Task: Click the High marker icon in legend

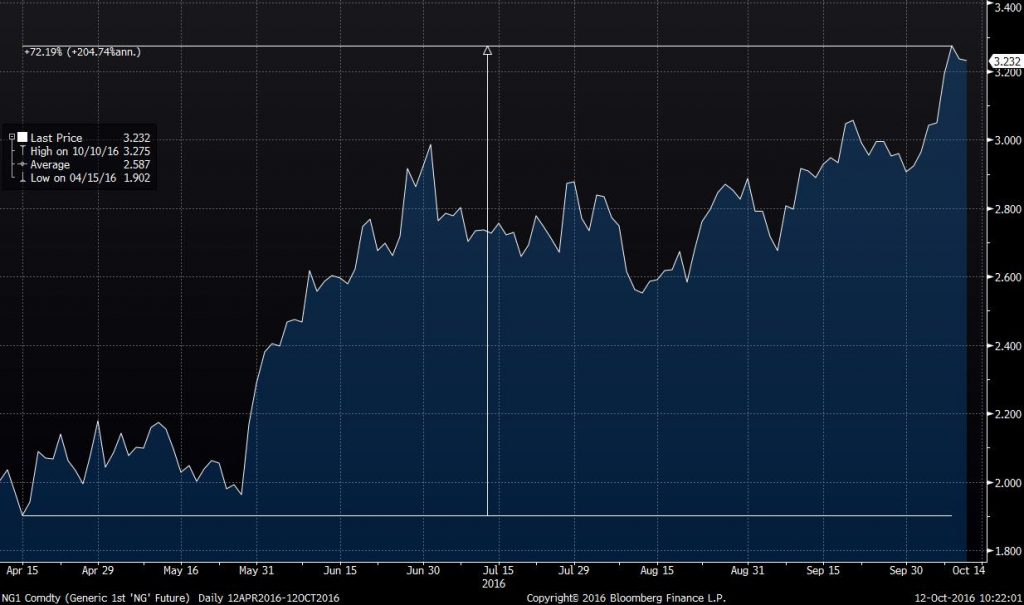Action: click(x=21, y=151)
